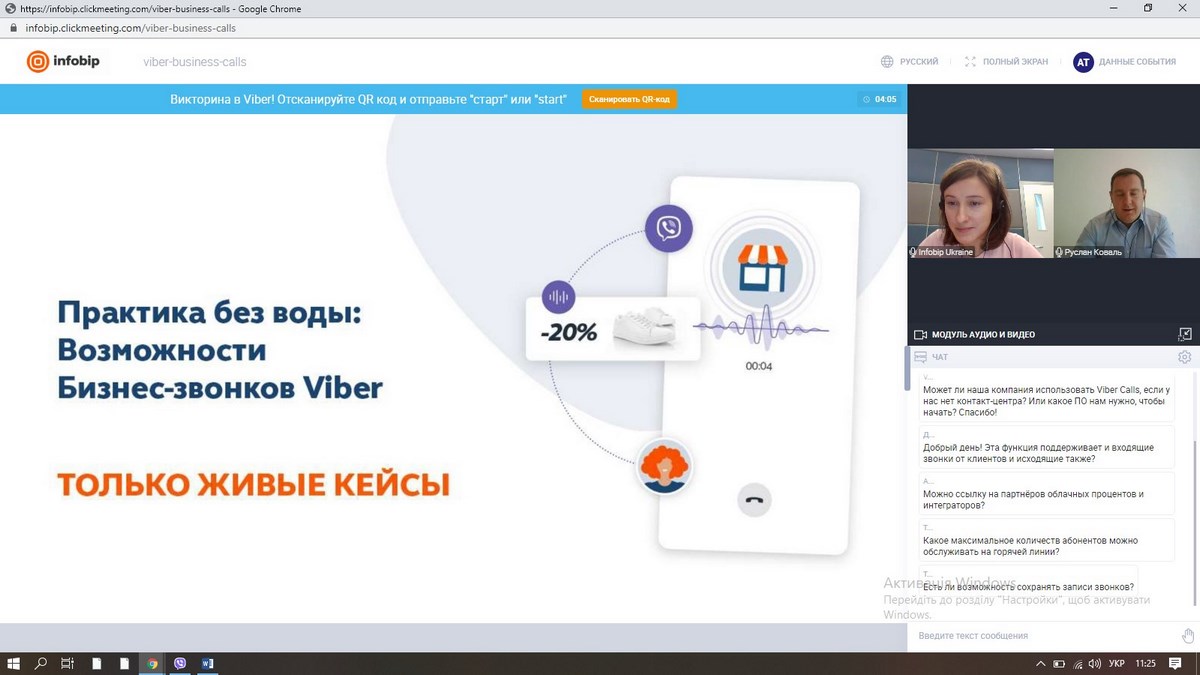
Task: Click the message text input field
Action: (1040, 636)
